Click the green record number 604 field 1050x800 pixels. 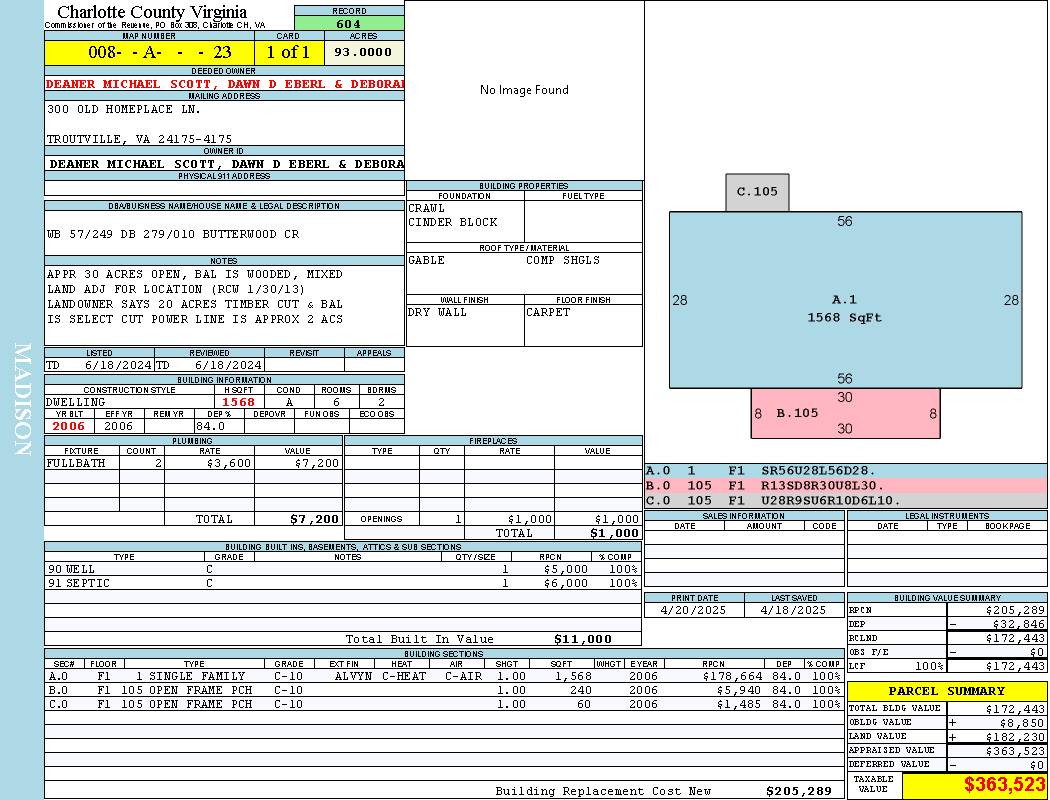(x=349, y=24)
